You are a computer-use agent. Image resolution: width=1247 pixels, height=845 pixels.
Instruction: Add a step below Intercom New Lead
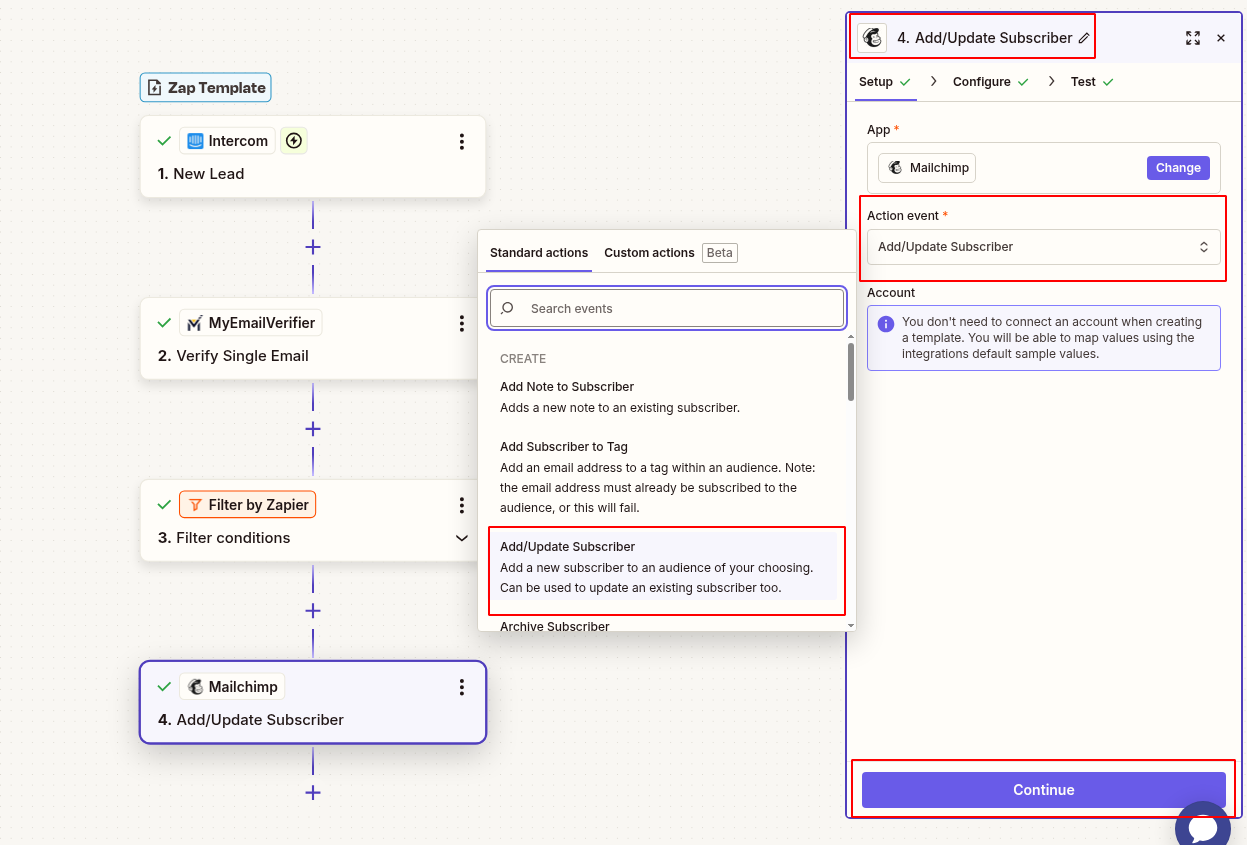tap(313, 247)
